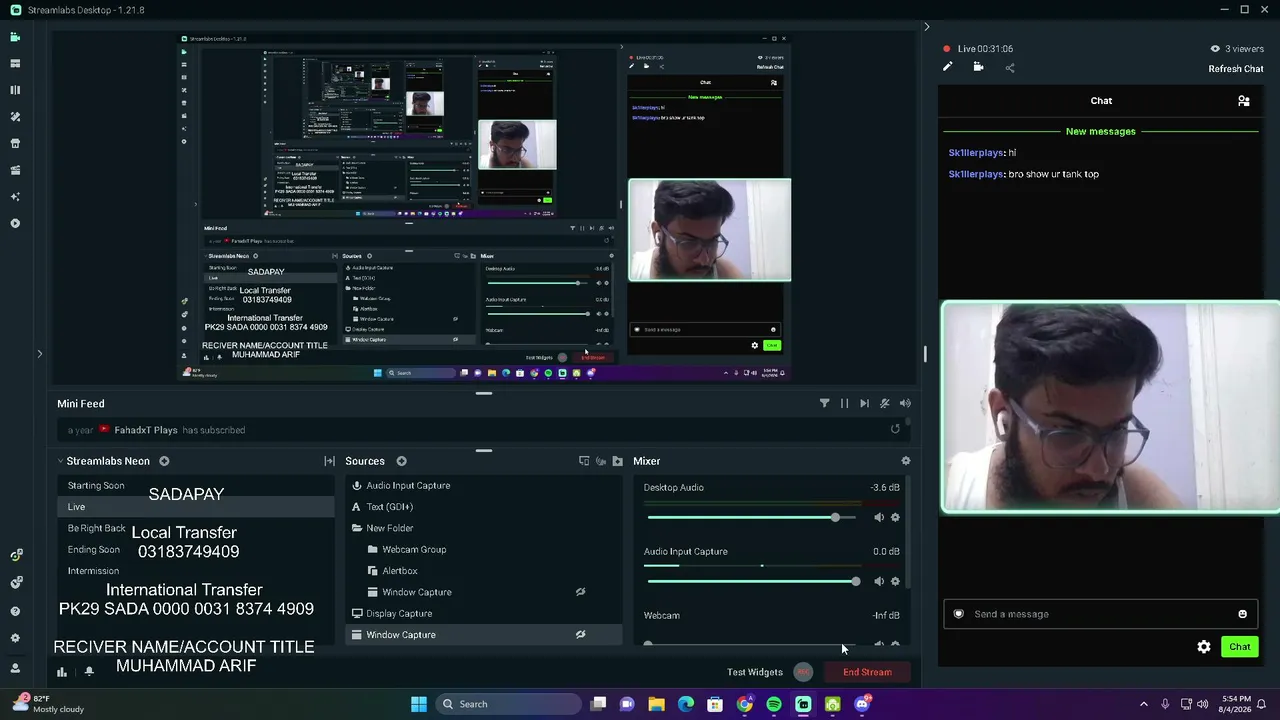Image resolution: width=1280 pixels, height=720 pixels.
Task: Open Discord from the taskbar
Action: (862, 704)
